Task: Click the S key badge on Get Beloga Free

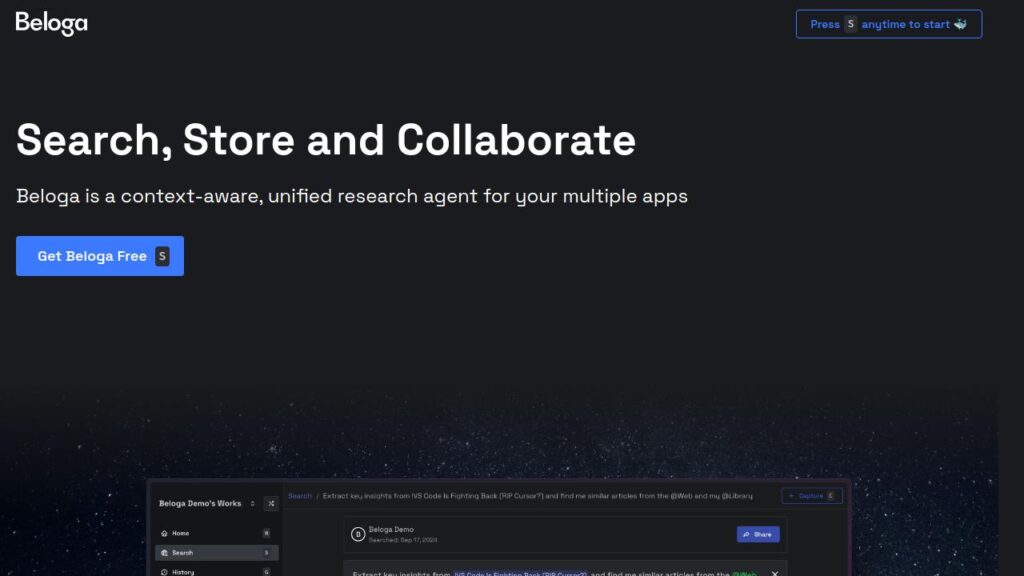Action: click(162, 256)
